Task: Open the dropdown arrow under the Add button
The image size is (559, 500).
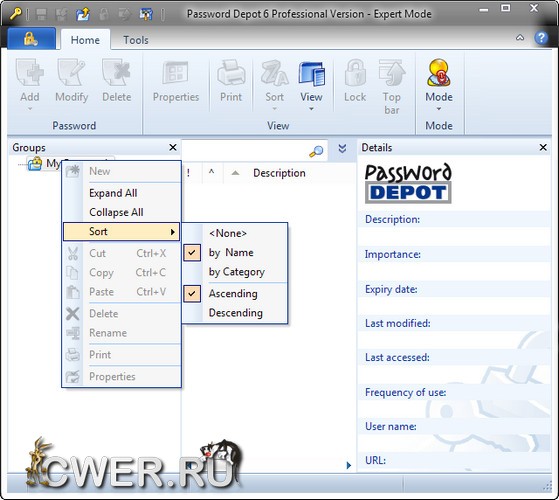Action: (30, 109)
